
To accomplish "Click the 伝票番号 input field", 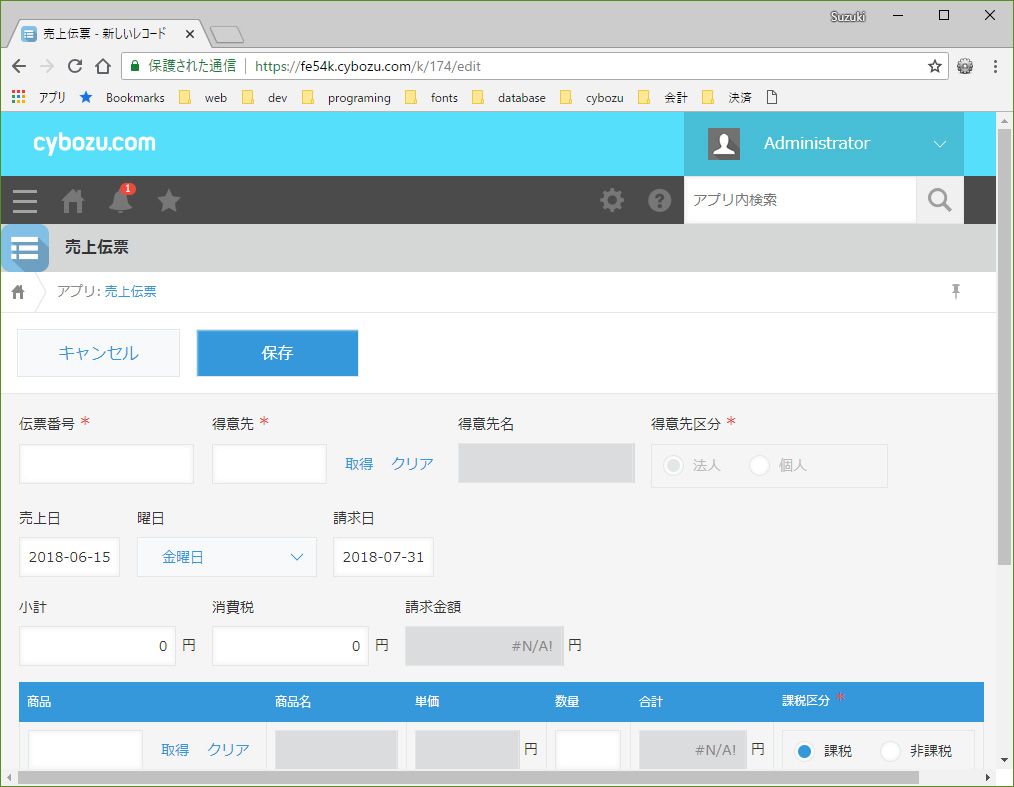I will click(x=106, y=464).
